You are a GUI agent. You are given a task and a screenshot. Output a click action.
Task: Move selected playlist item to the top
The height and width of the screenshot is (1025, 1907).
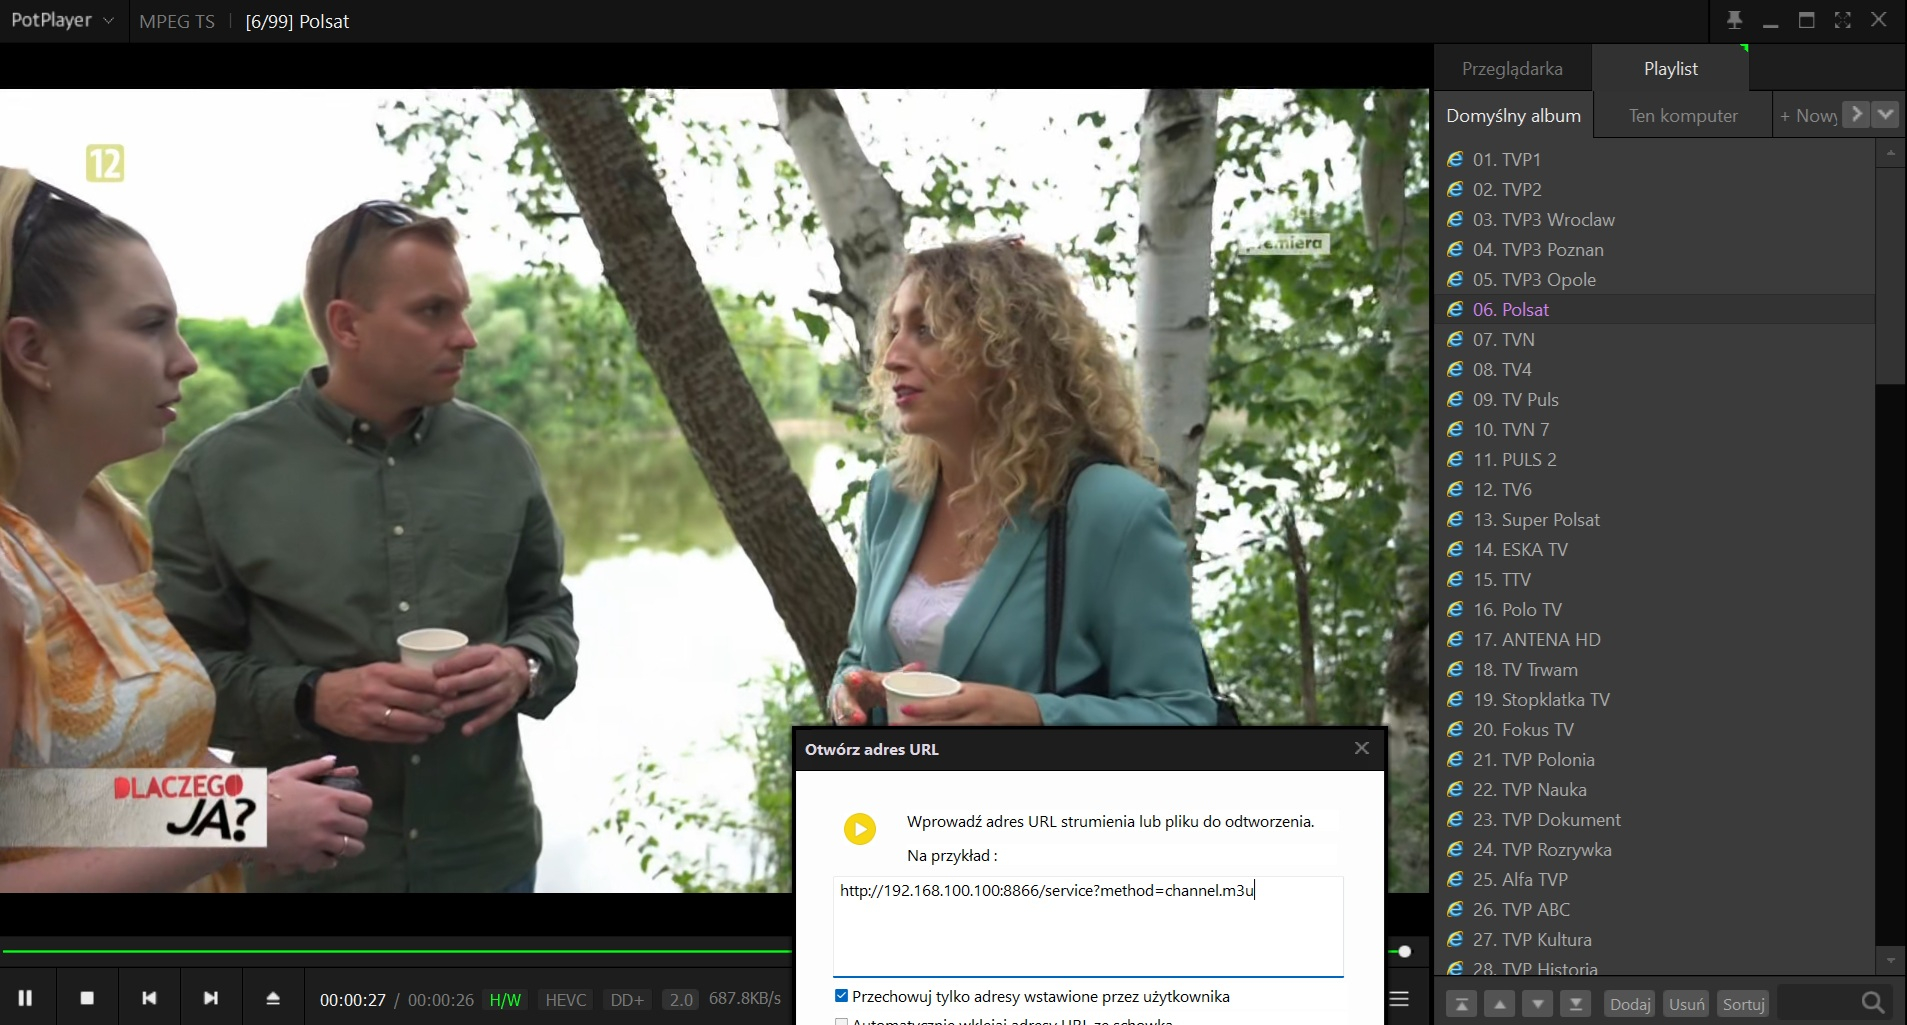click(x=1462, y=1004)
